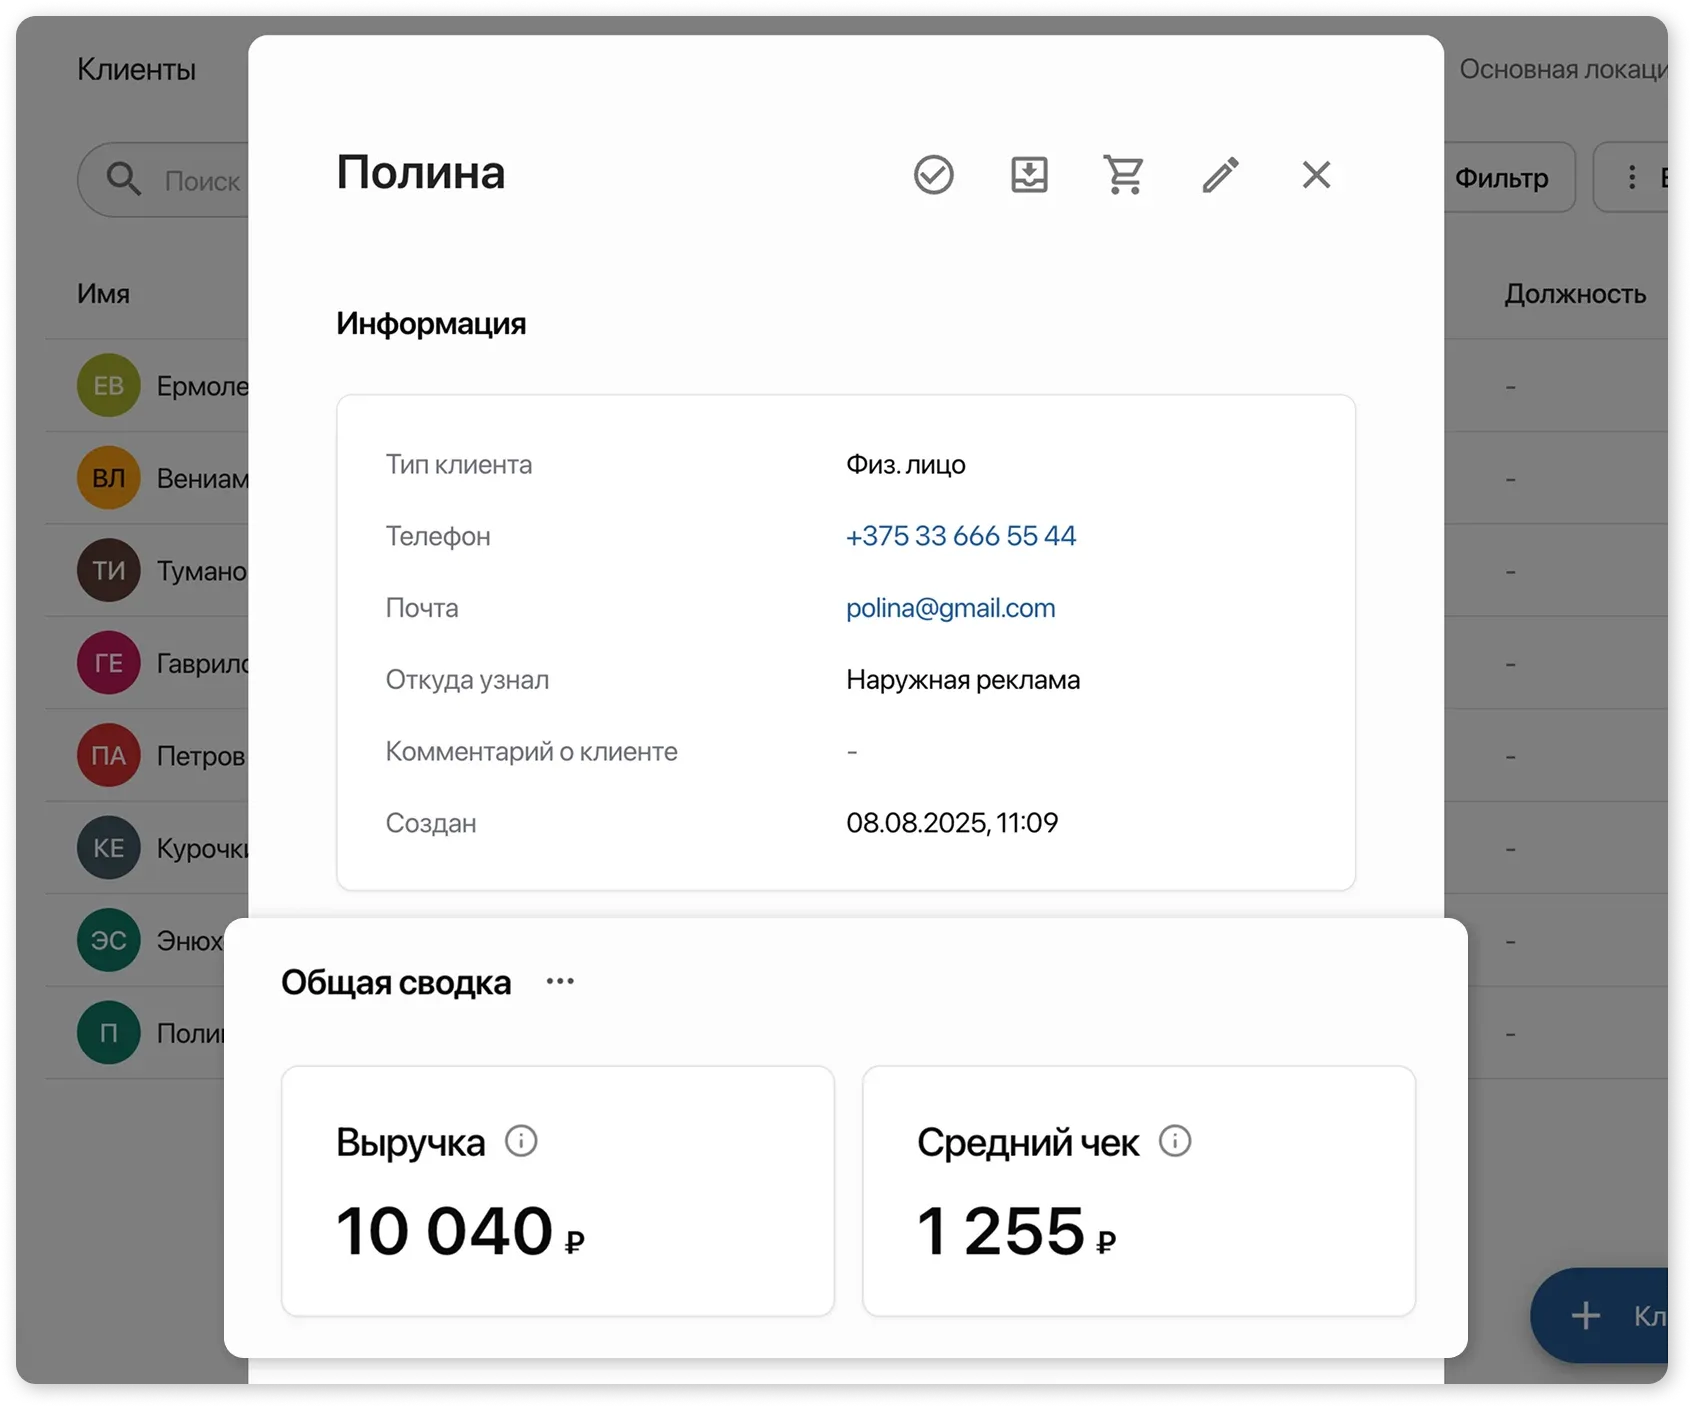
Task: Click the magnifier icon in the search bar
Action: point(123,179)
